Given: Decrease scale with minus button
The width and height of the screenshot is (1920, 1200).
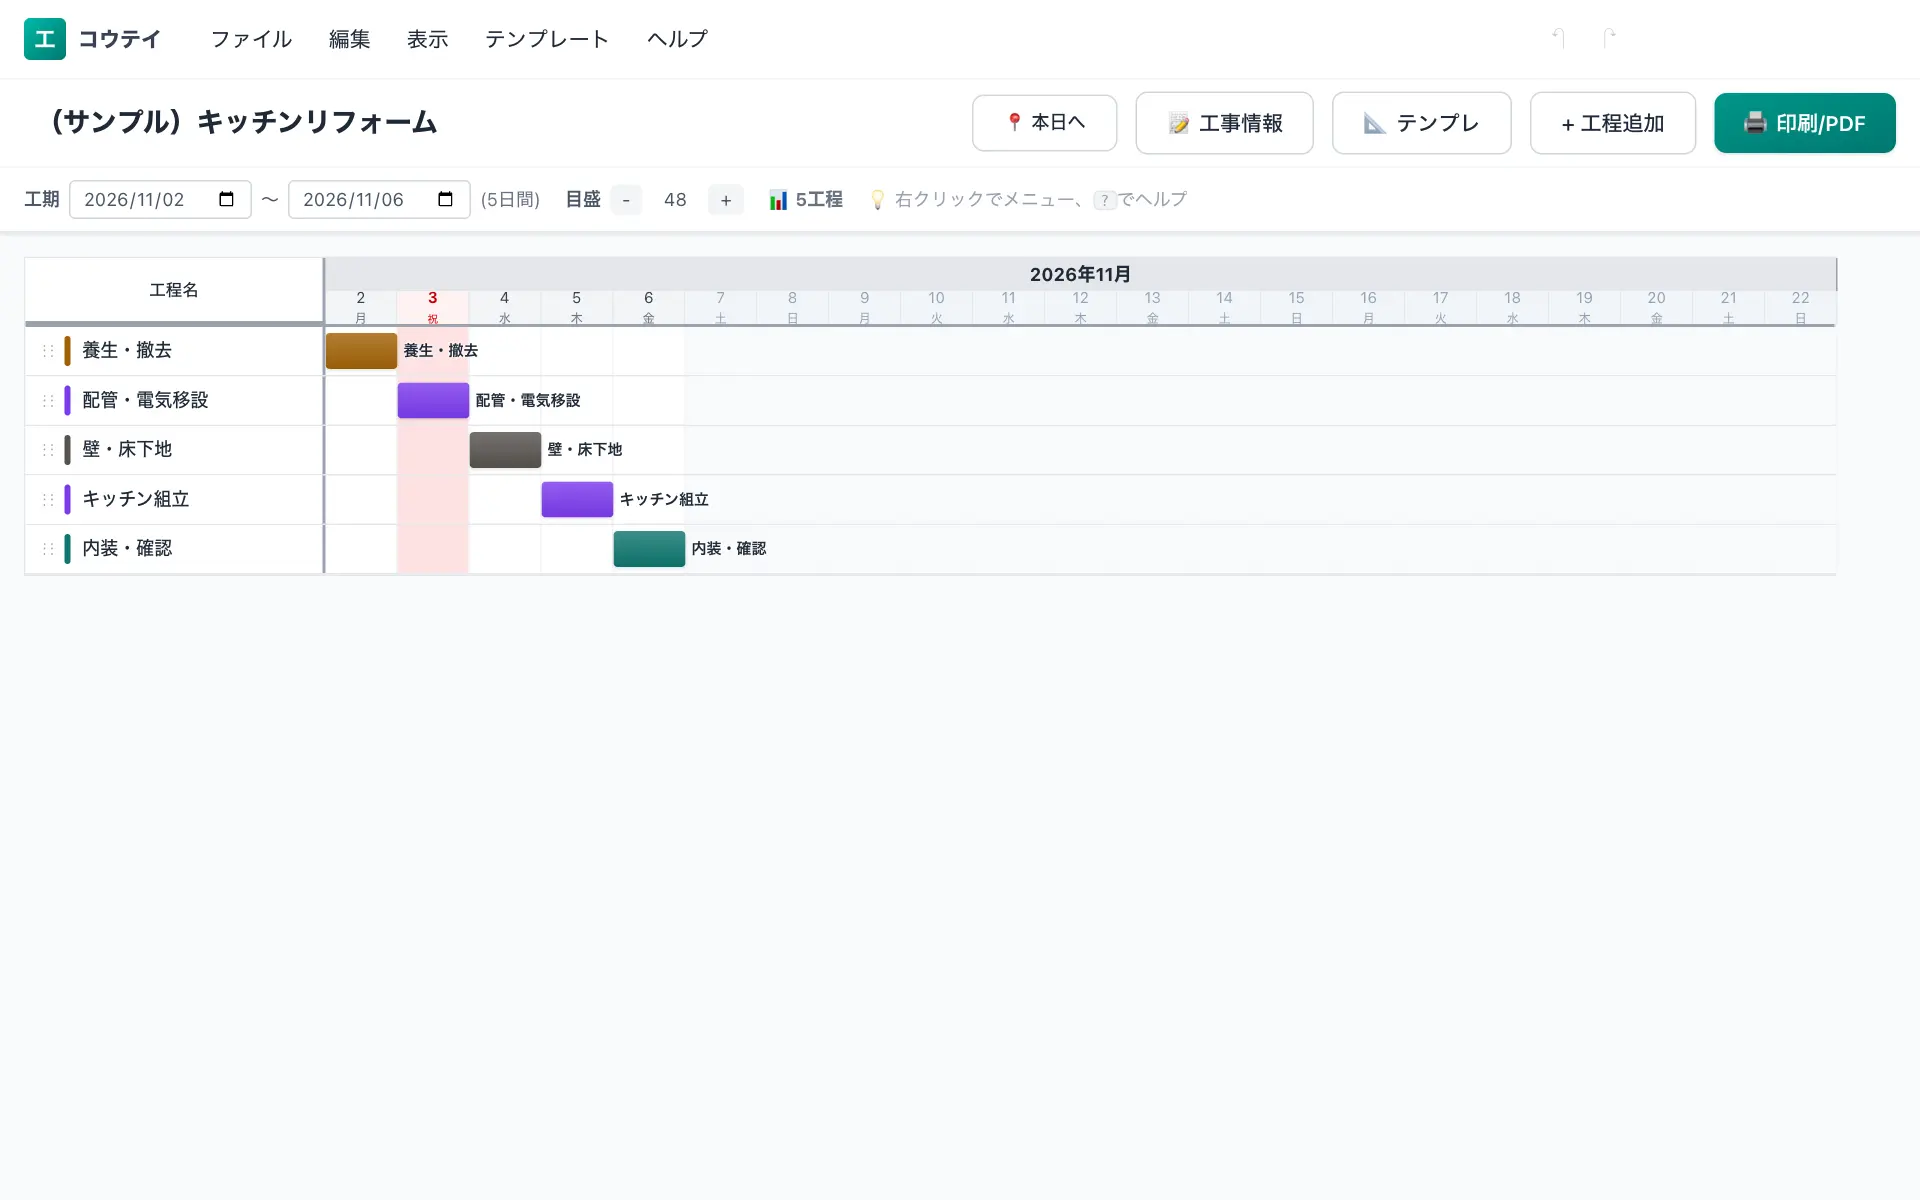Looking at the screenshot, I should tap(626, 200).
